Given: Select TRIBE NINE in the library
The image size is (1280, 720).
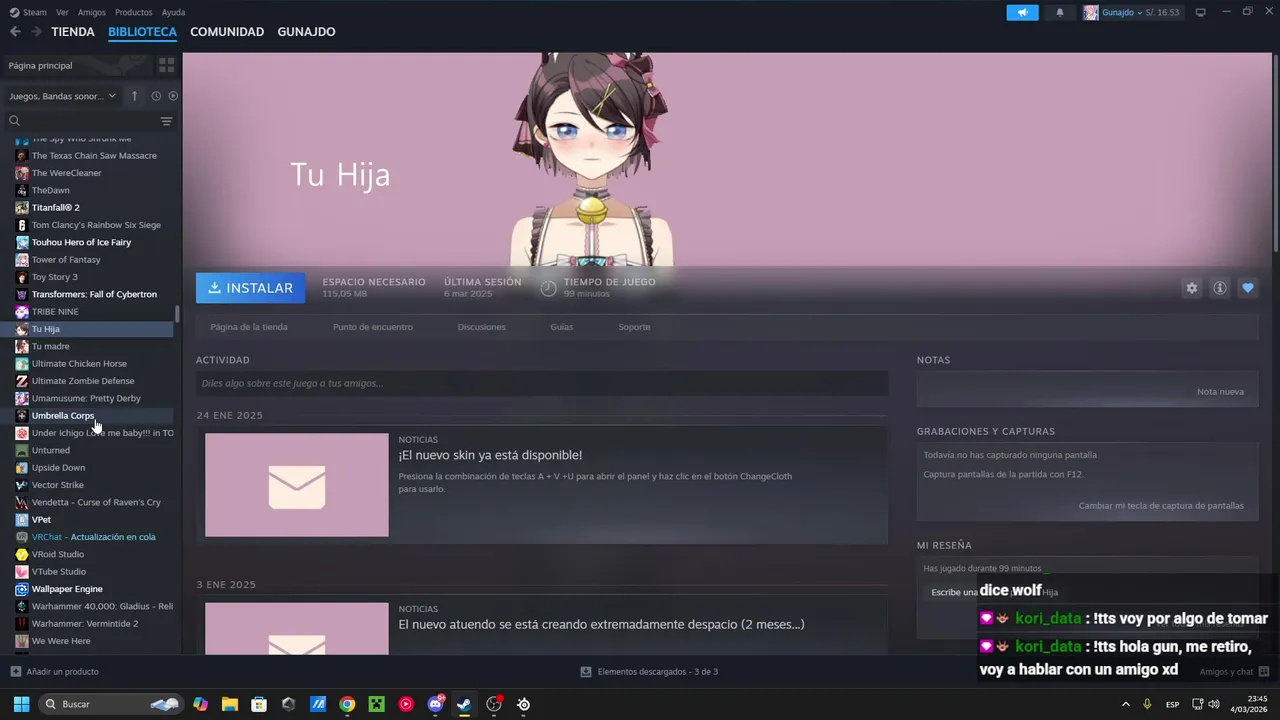Looking at the screenshot, I should [x=55, y=312].
